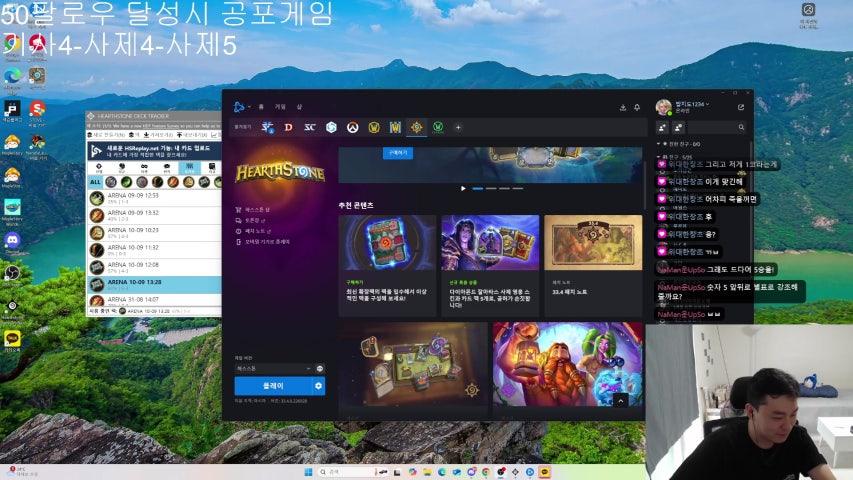Select the highlighted arena mode tab in Deck Tracker

(x=189, y=167)
